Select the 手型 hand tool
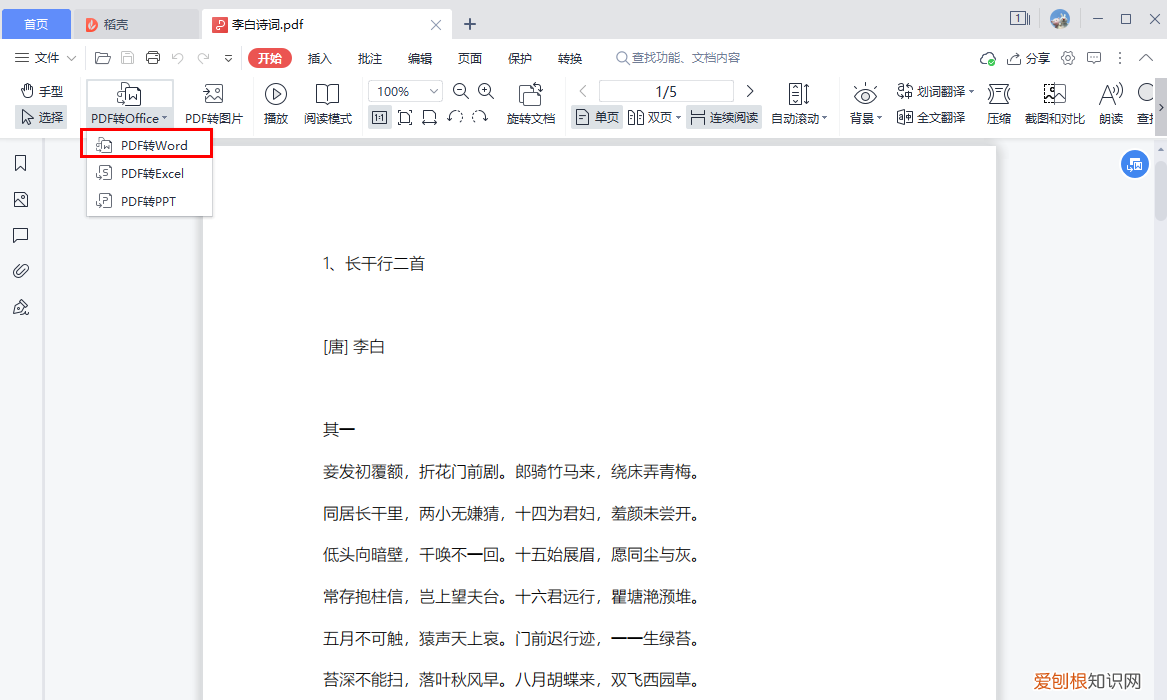Image resolution: width=1167 pixels, height=700 pixels. 41,90
